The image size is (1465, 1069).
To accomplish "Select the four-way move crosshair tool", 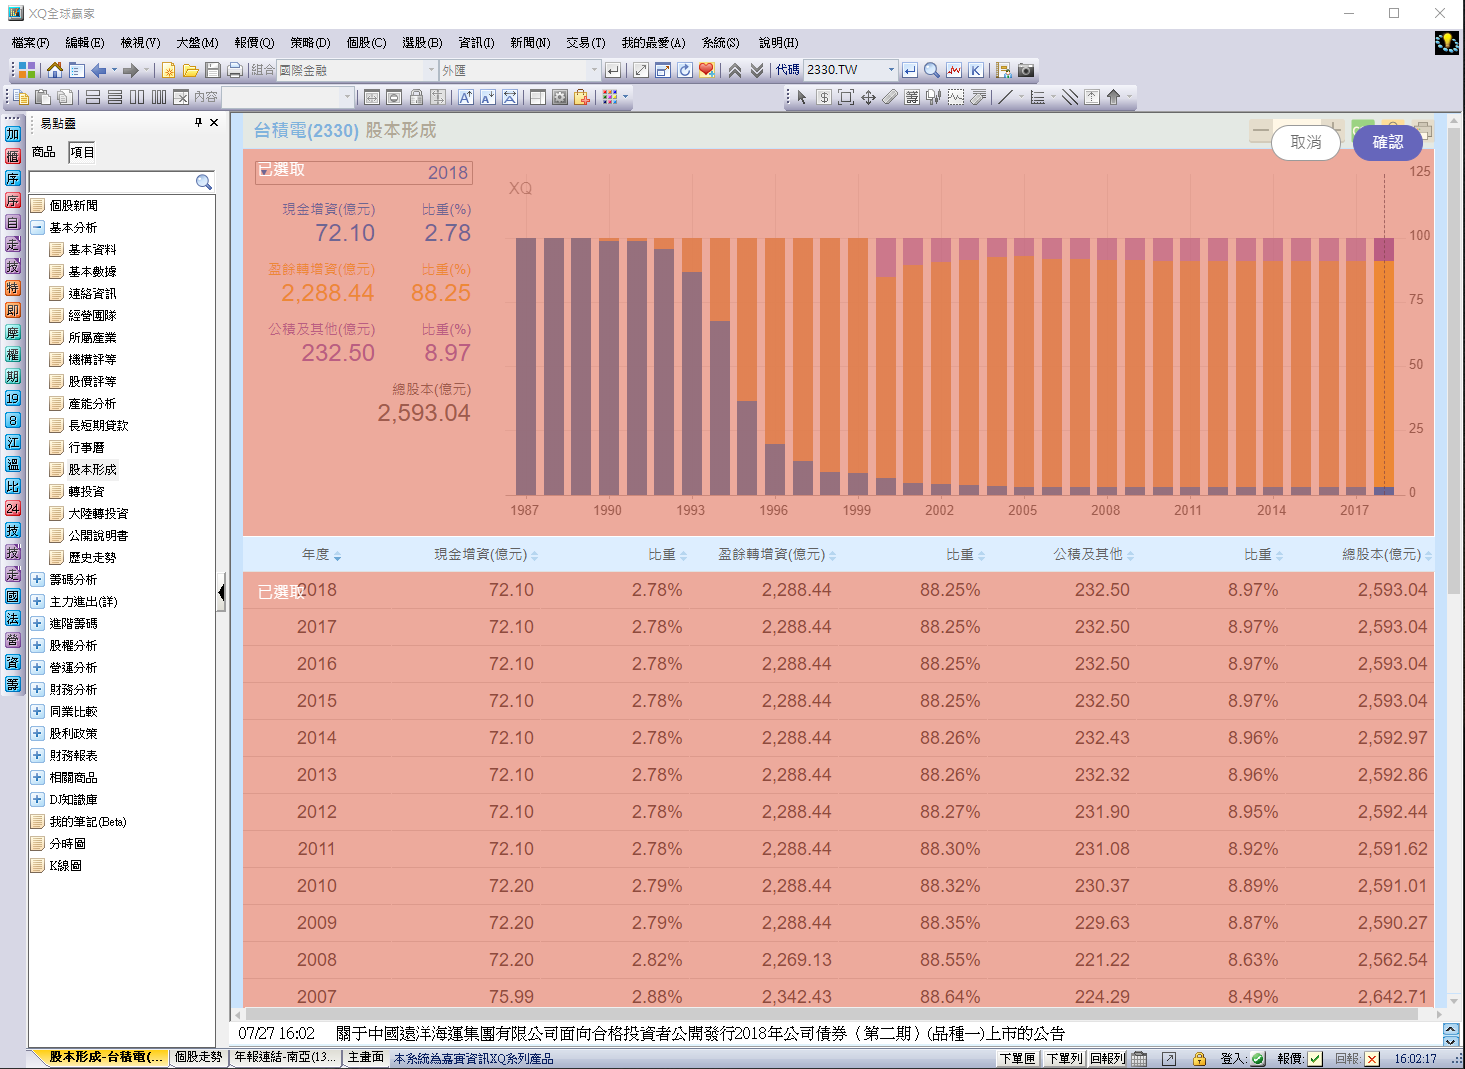I will click(867, 97).
